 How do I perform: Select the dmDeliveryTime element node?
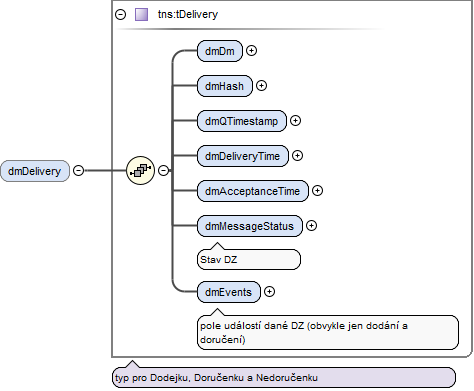point(243,156)
